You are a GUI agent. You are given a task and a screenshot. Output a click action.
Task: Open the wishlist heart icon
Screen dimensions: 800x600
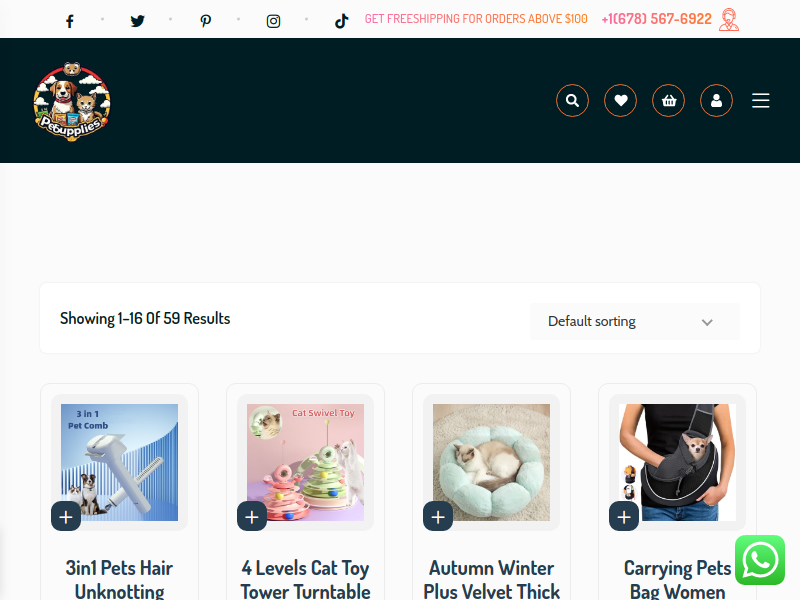[x=620, y=100]
